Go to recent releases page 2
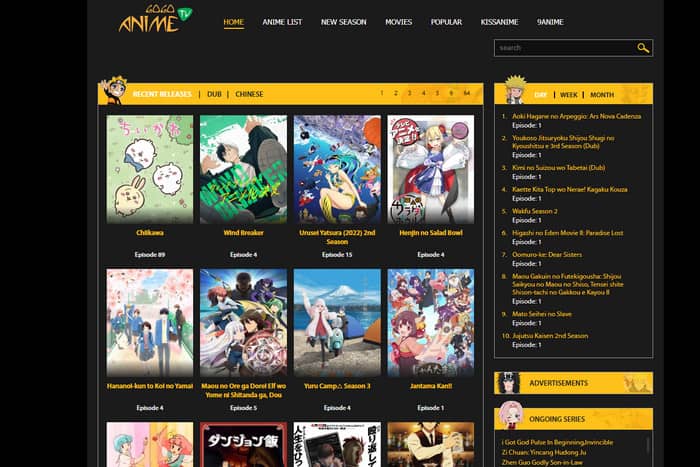Image resolution: width=700 pixels, height=467 pixels. [x=396, y=93]
